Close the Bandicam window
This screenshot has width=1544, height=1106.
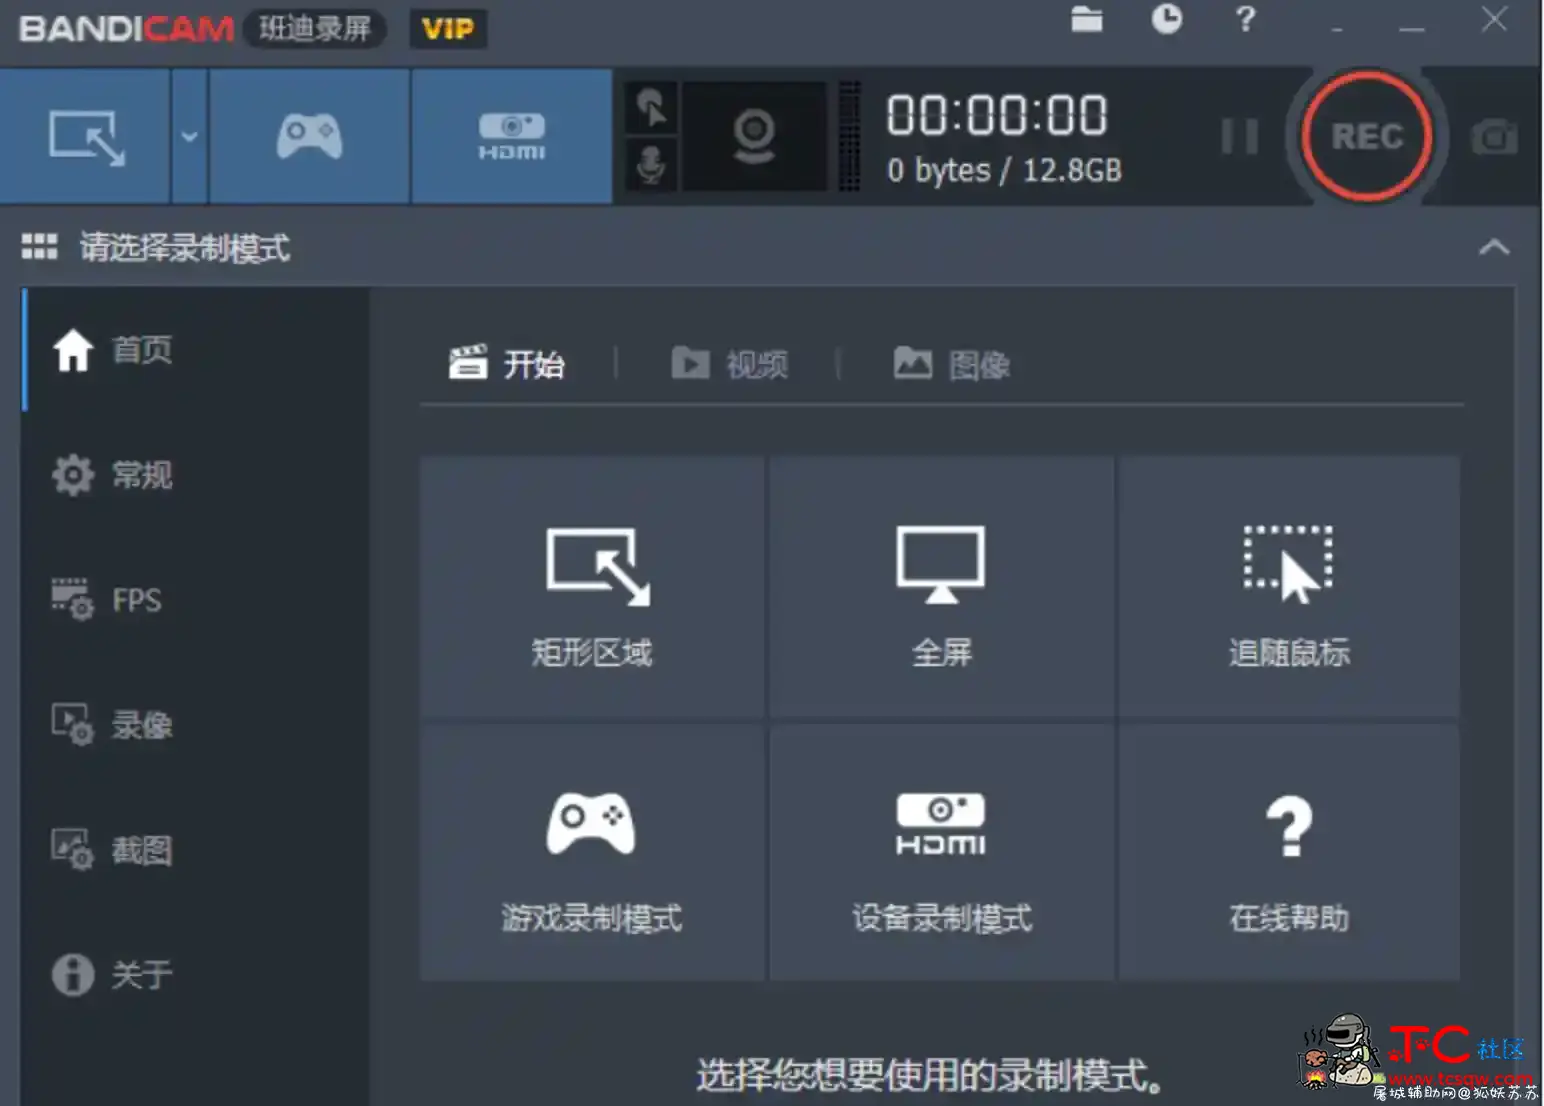coord(1494,19)
